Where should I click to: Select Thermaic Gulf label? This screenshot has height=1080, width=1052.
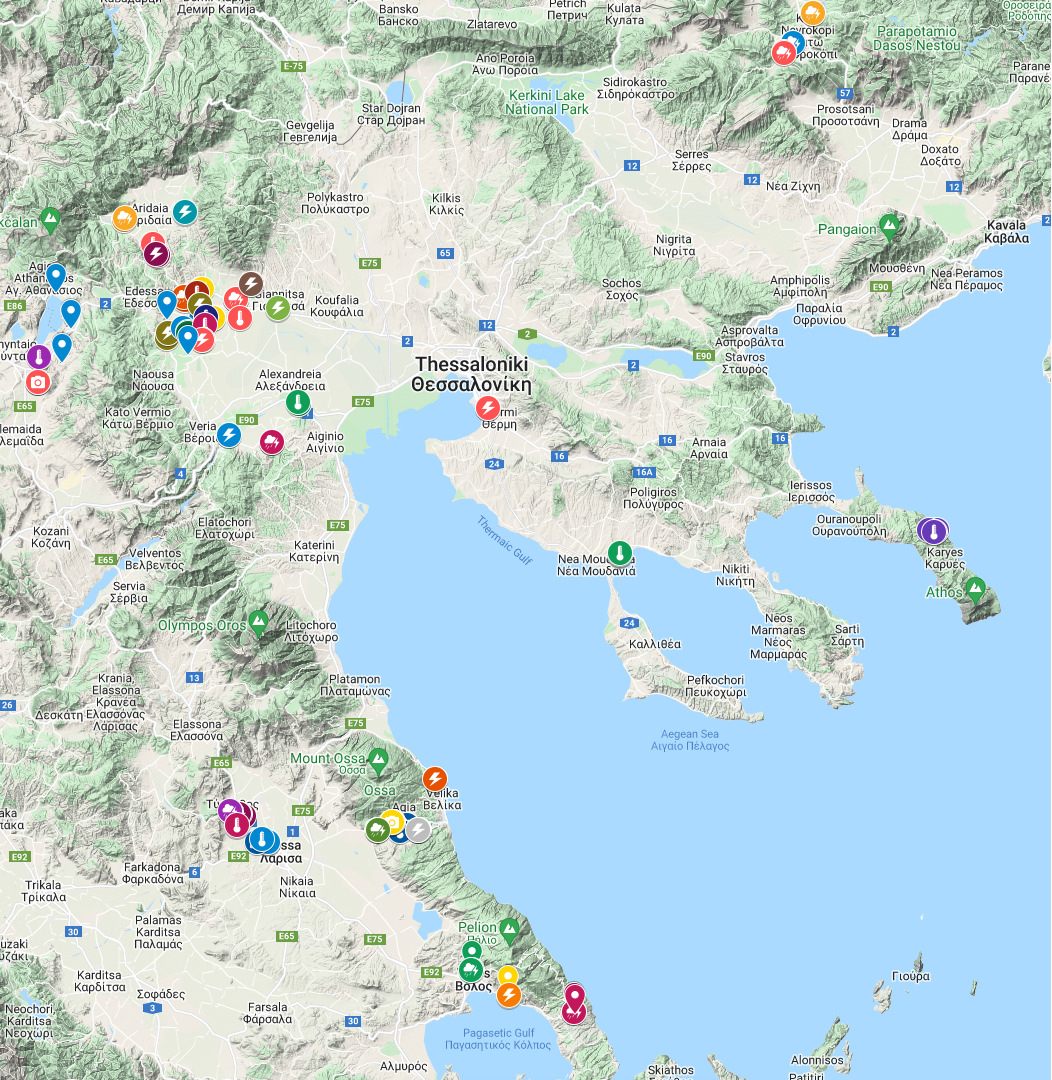tap(504, 541)
